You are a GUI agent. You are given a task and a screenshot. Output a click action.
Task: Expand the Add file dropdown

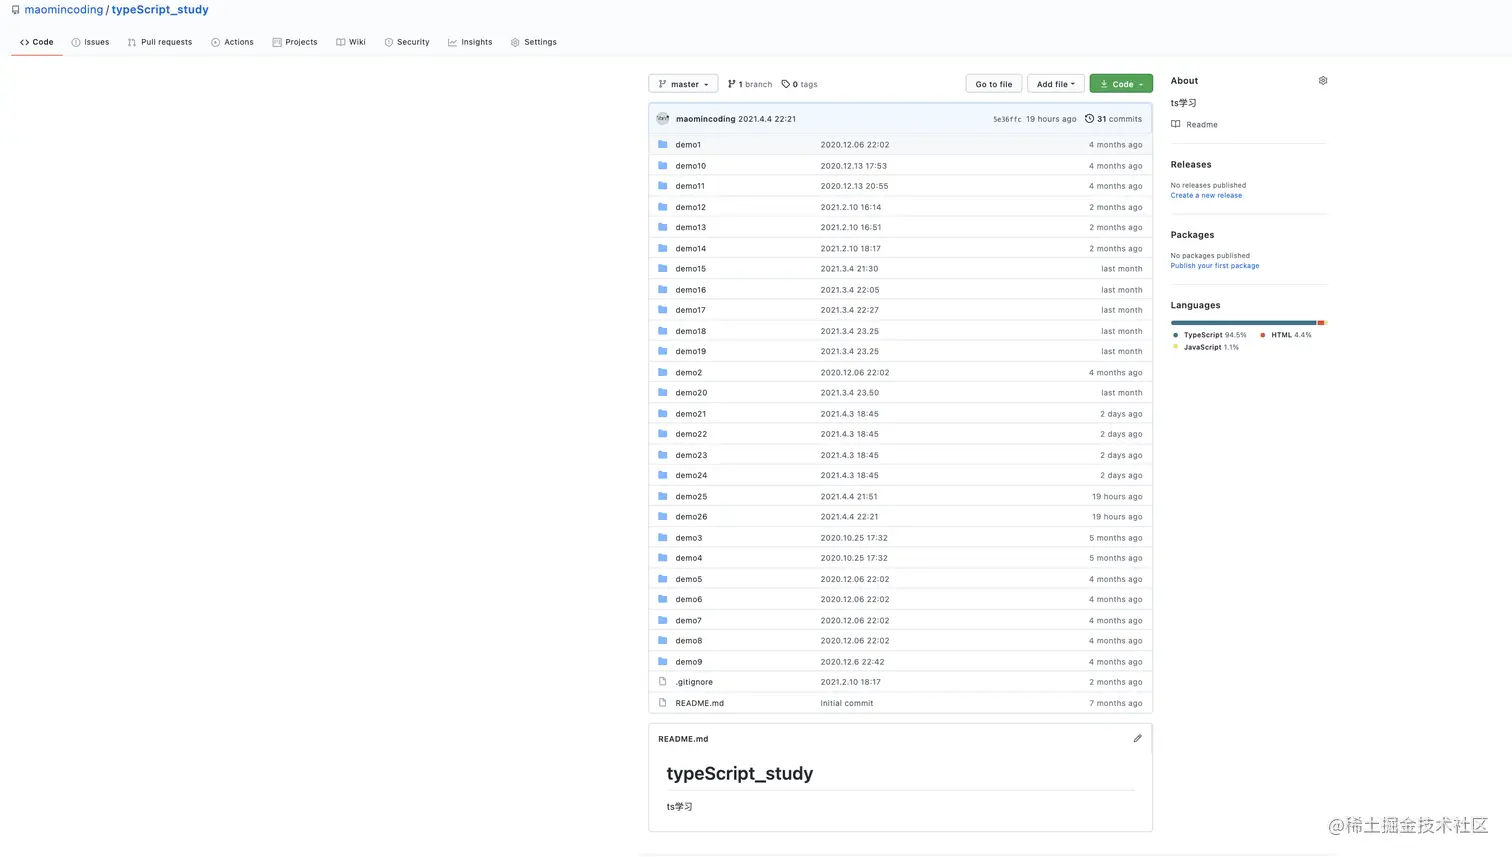(x=1055, y=84)
